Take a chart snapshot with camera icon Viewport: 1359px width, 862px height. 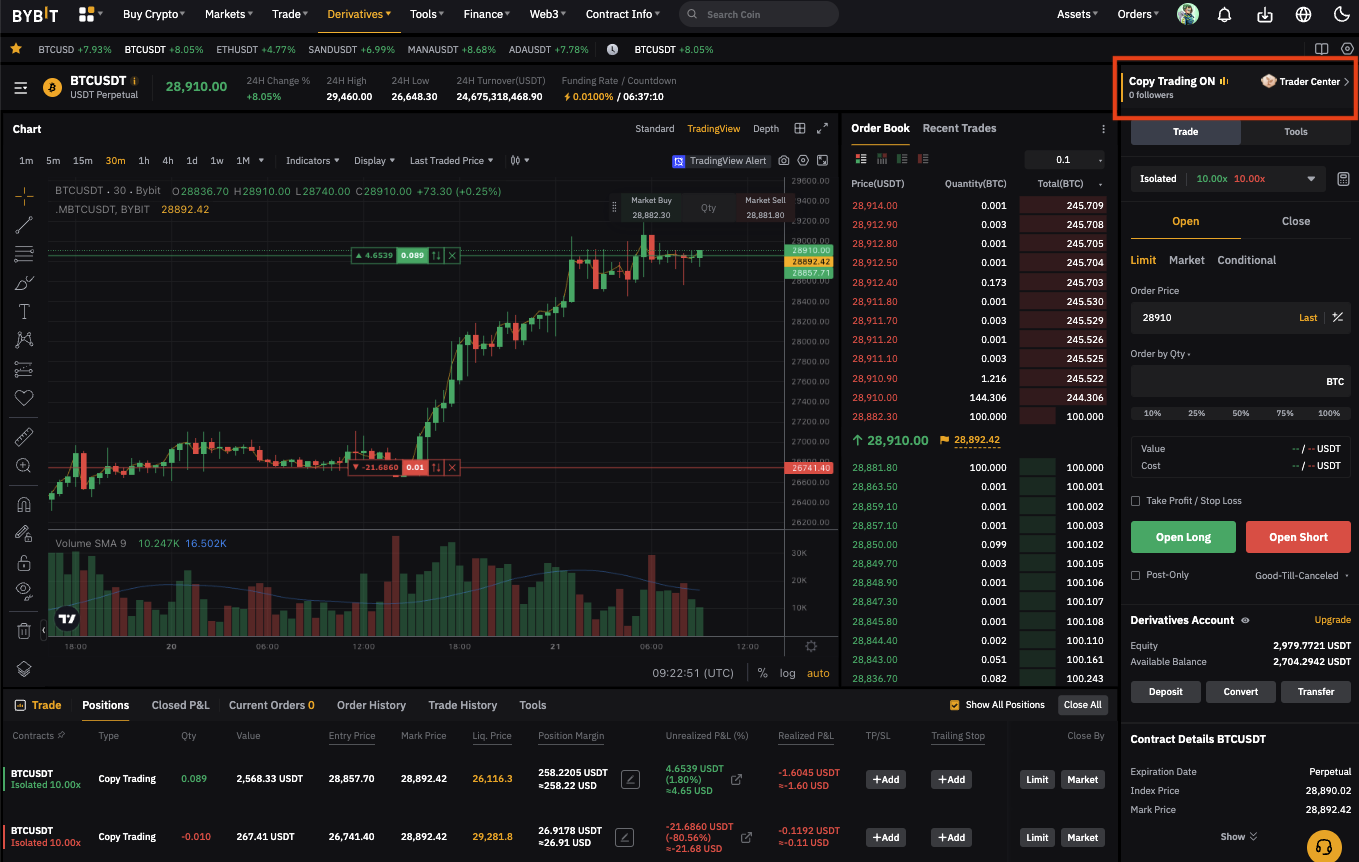pos(784,160)
